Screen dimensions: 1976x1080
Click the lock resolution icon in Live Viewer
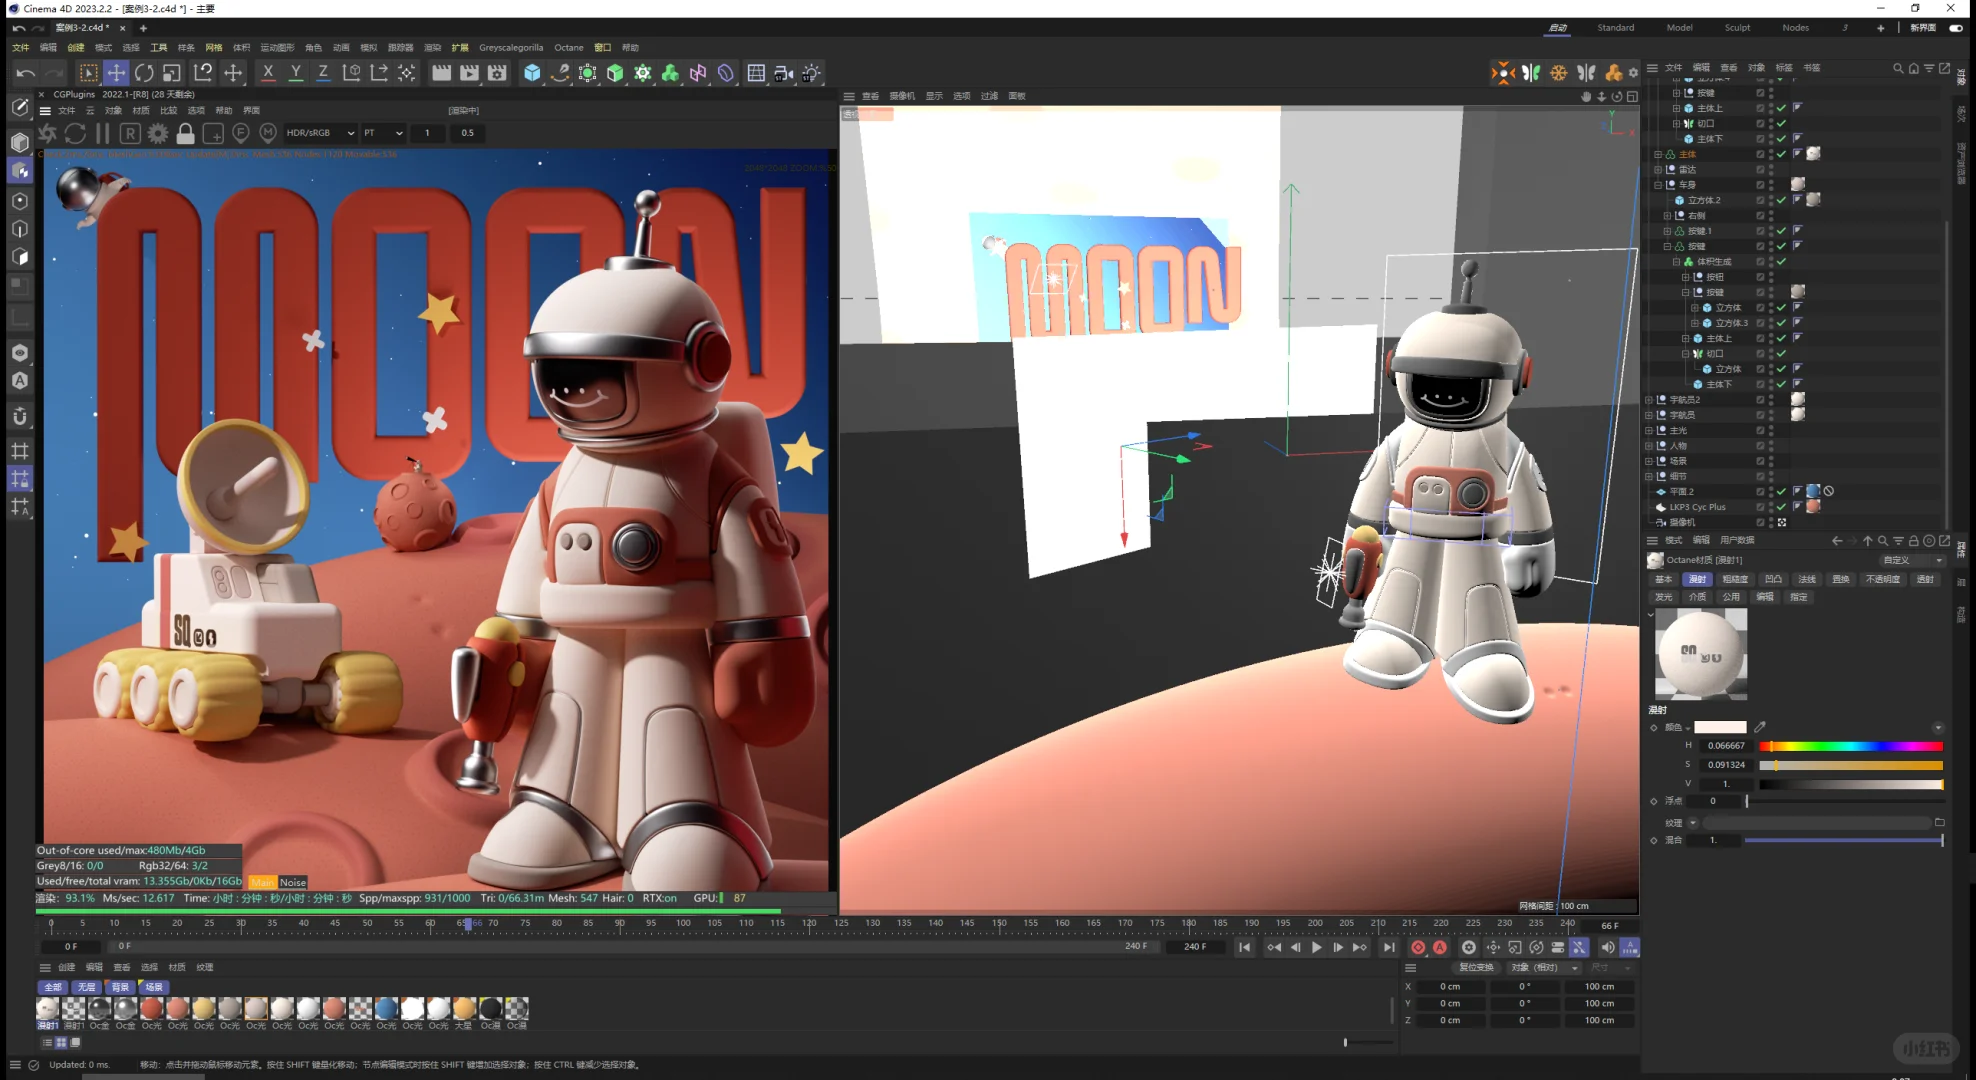click(185, 133)
